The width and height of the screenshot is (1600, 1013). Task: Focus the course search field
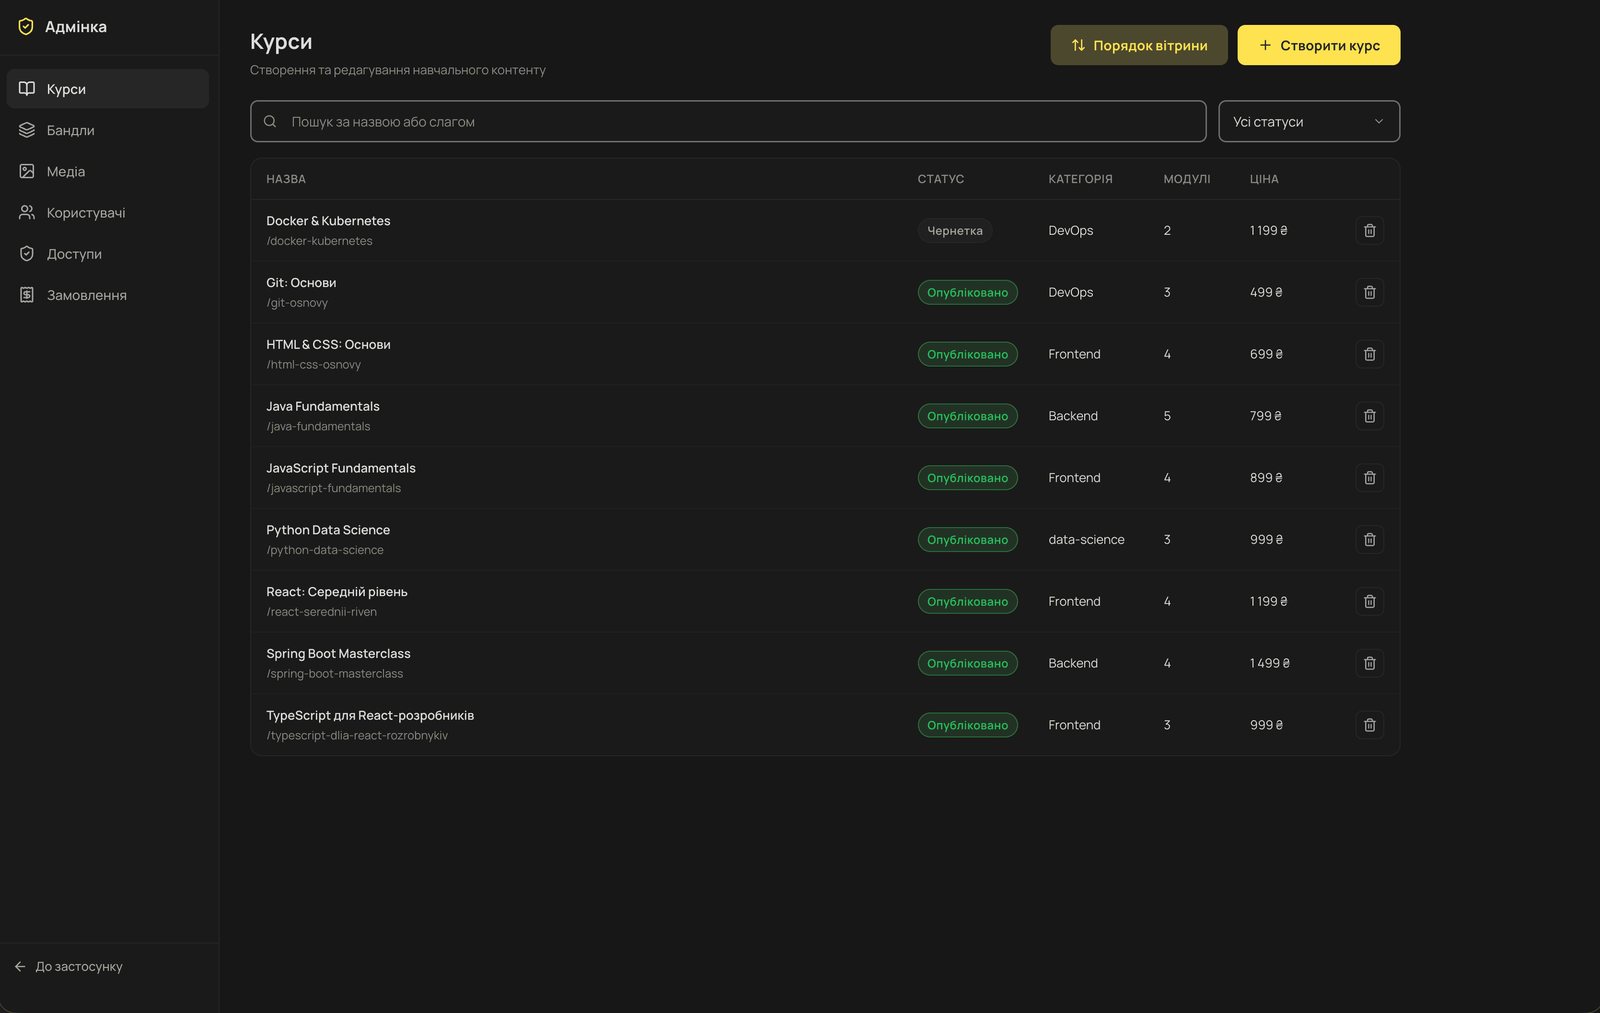tap(728, 122)
